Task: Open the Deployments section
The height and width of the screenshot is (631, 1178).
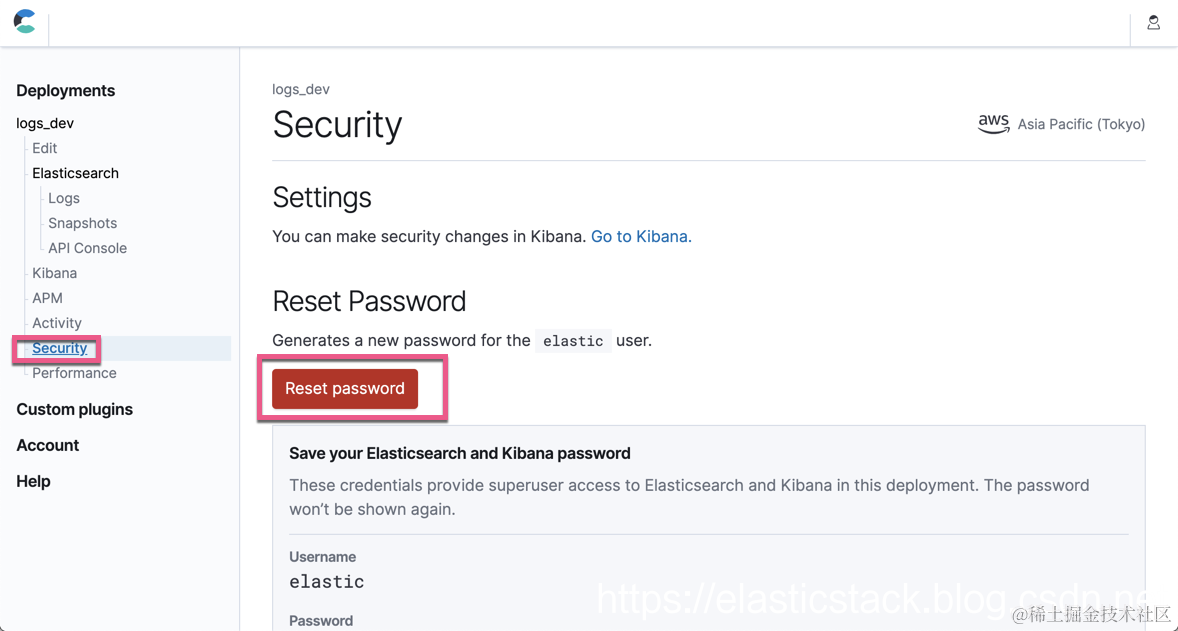Action: pyautogui.click(x=65, y=90)
